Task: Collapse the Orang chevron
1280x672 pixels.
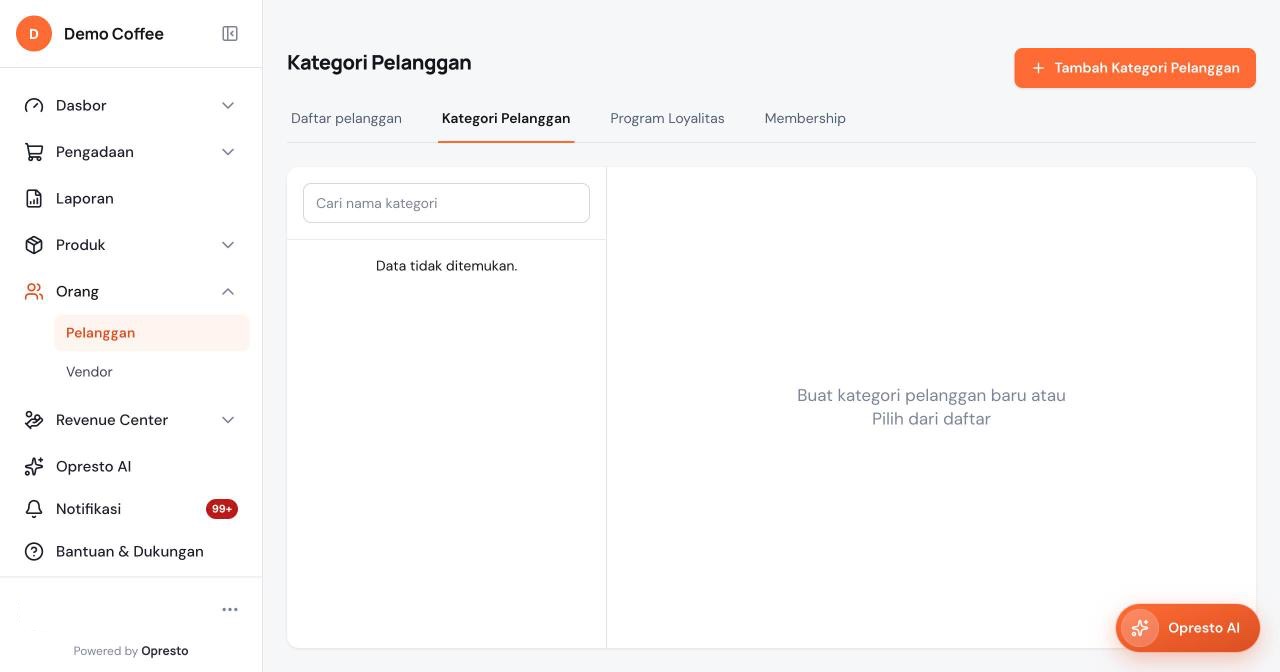Action: [x=228, y=292]
